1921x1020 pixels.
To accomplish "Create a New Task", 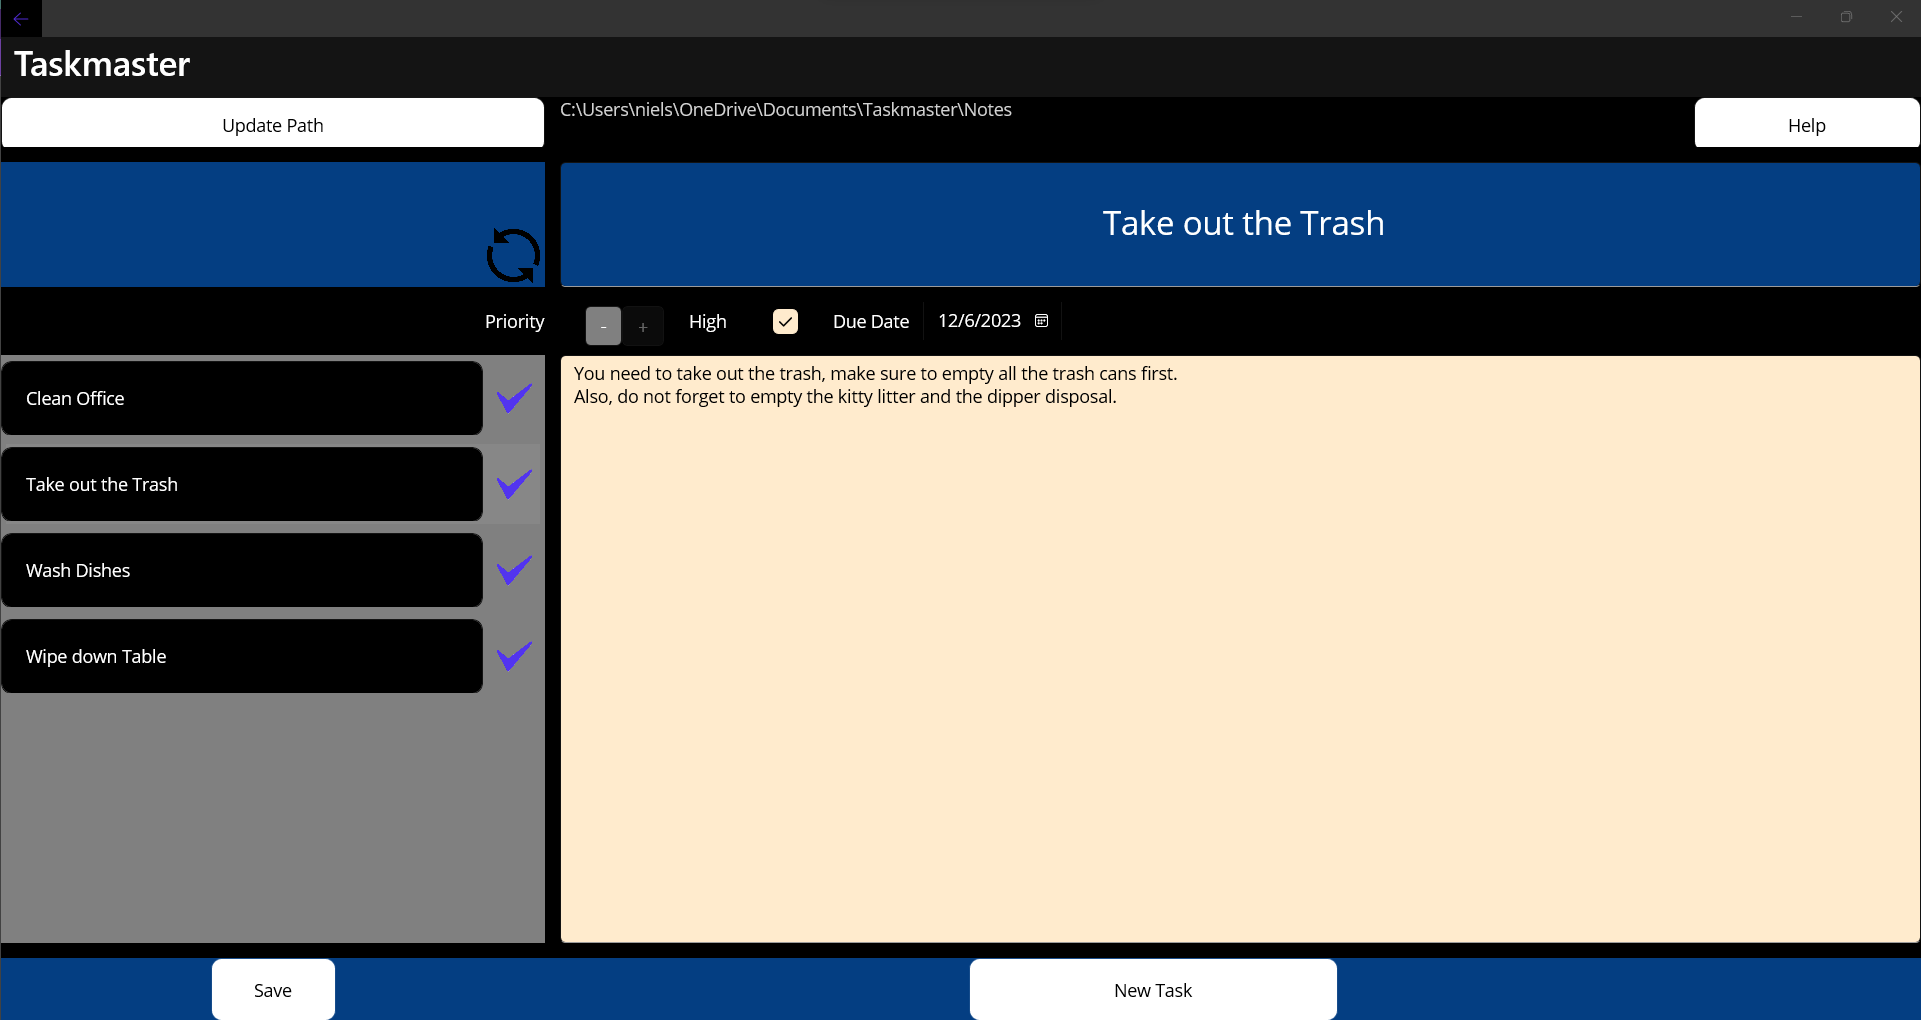I will click(1152, 990).
